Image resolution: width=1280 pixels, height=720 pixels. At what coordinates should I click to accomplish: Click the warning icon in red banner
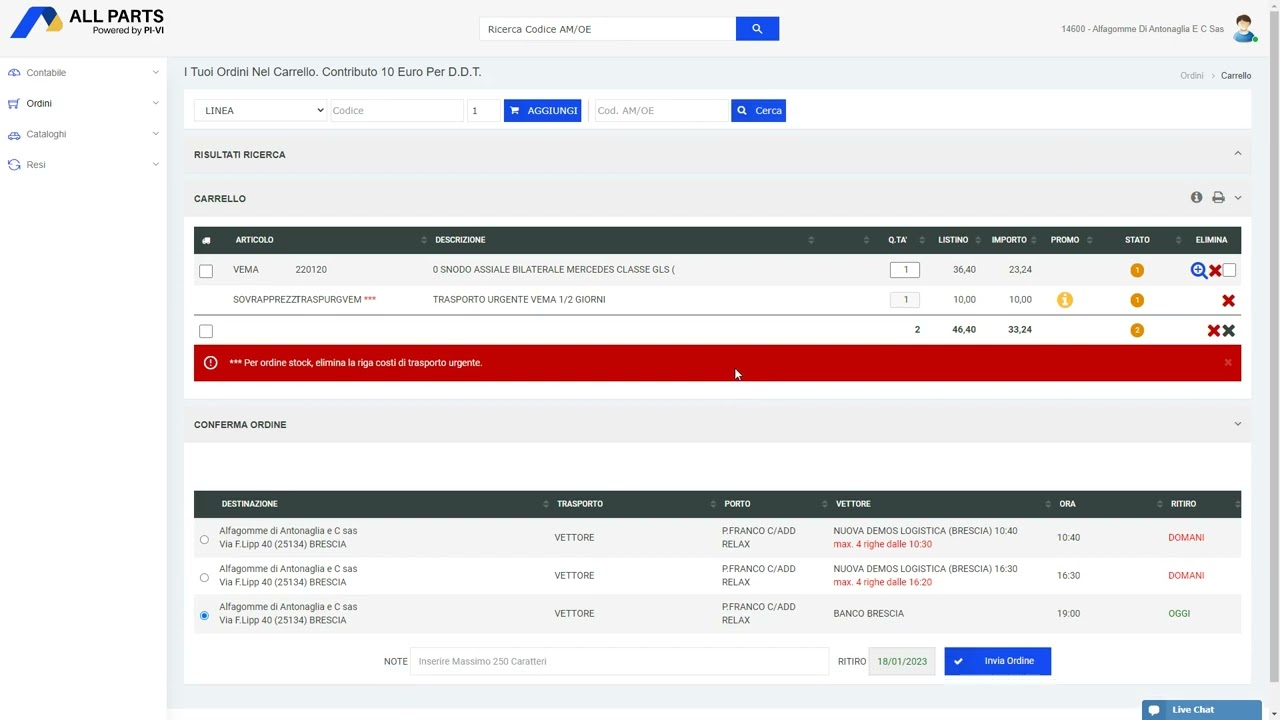click(x=210, y=363)
